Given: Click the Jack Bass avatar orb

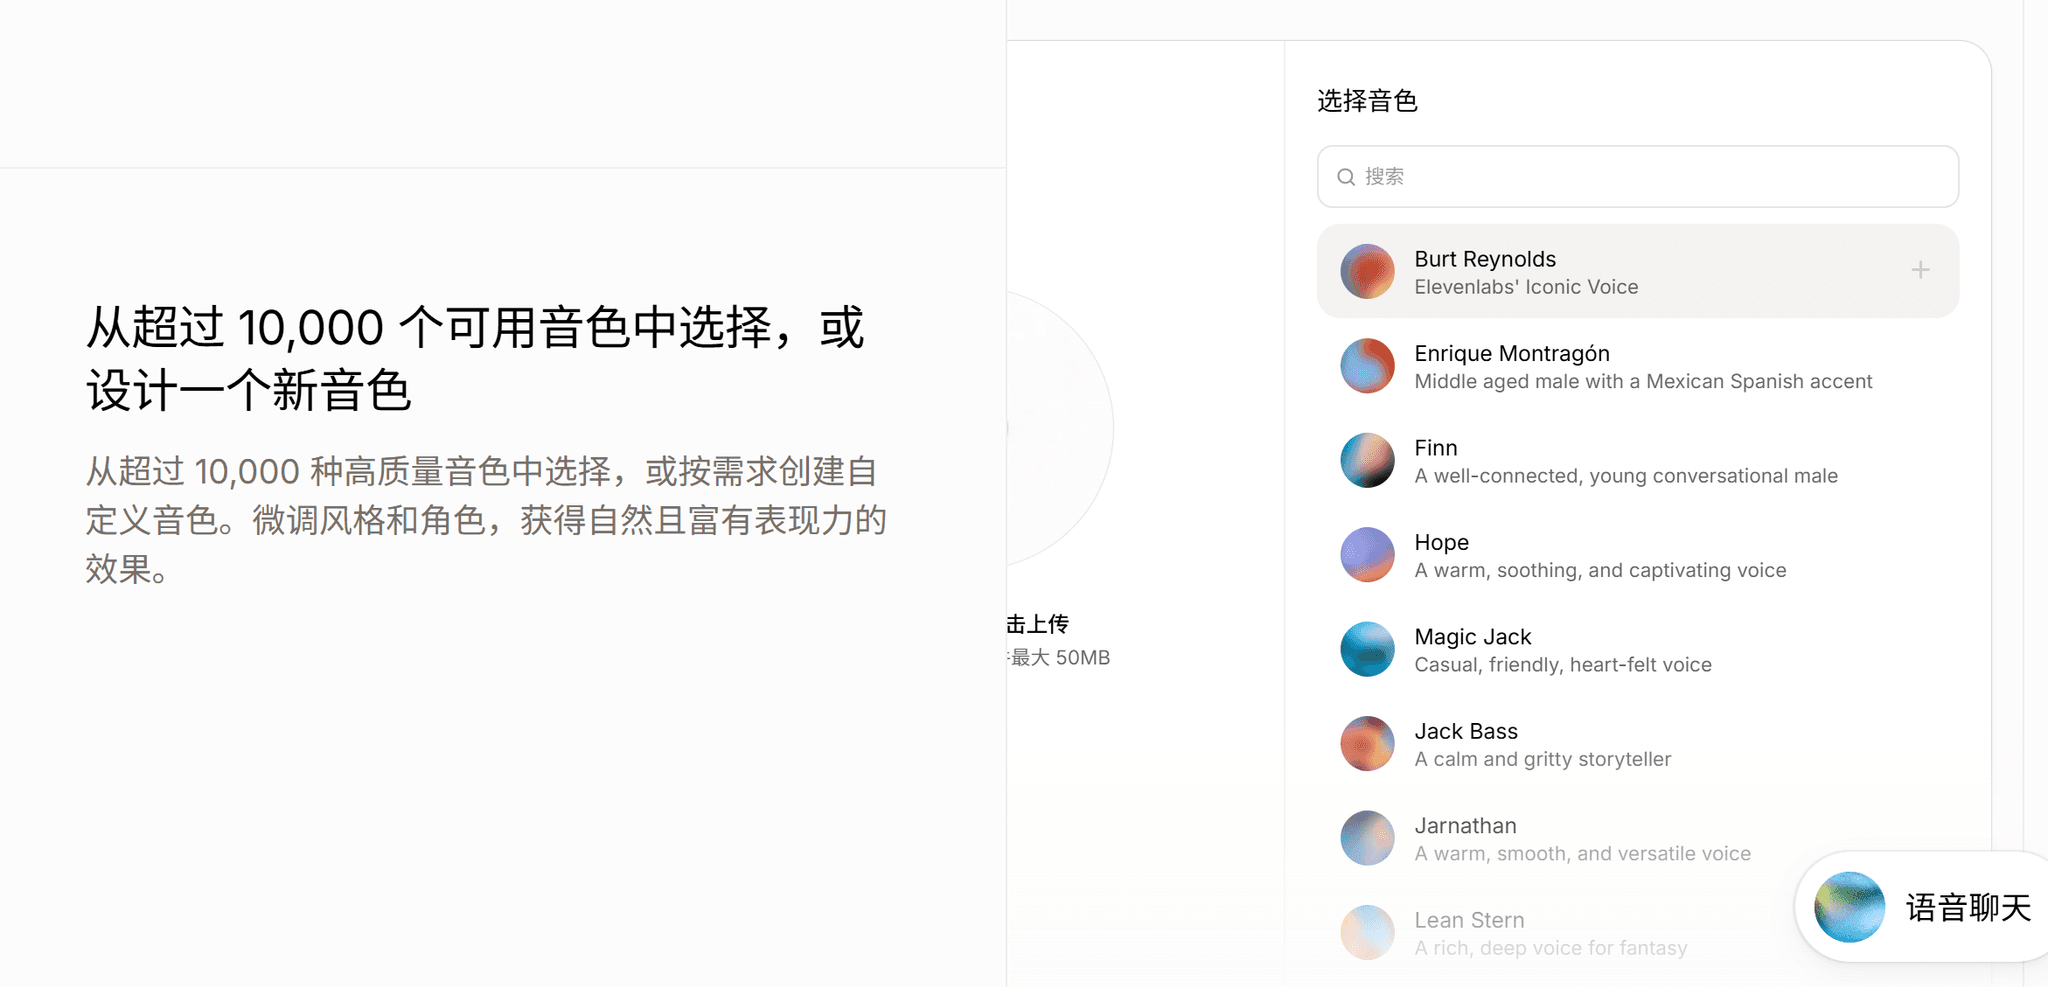Looking at the screenshot, I should click(x=1367, y=744).
